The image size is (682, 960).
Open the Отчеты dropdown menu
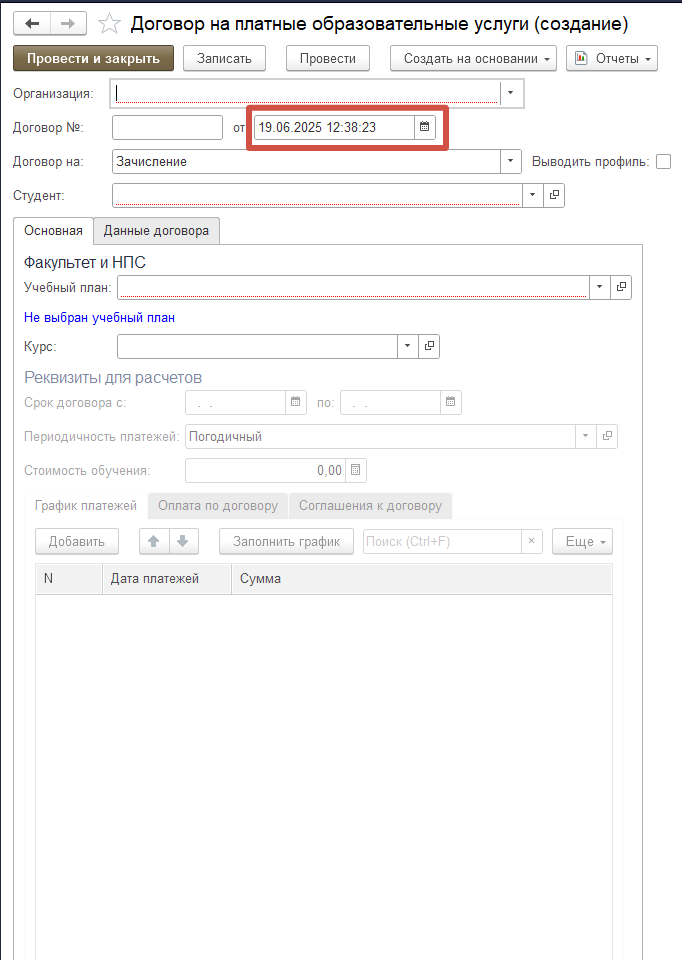(x=612, y=59)
